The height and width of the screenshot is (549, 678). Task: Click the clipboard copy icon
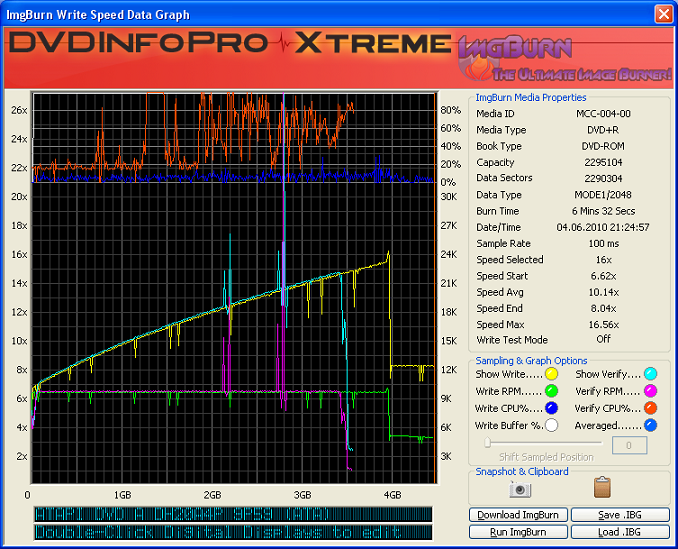click(602, 487)
